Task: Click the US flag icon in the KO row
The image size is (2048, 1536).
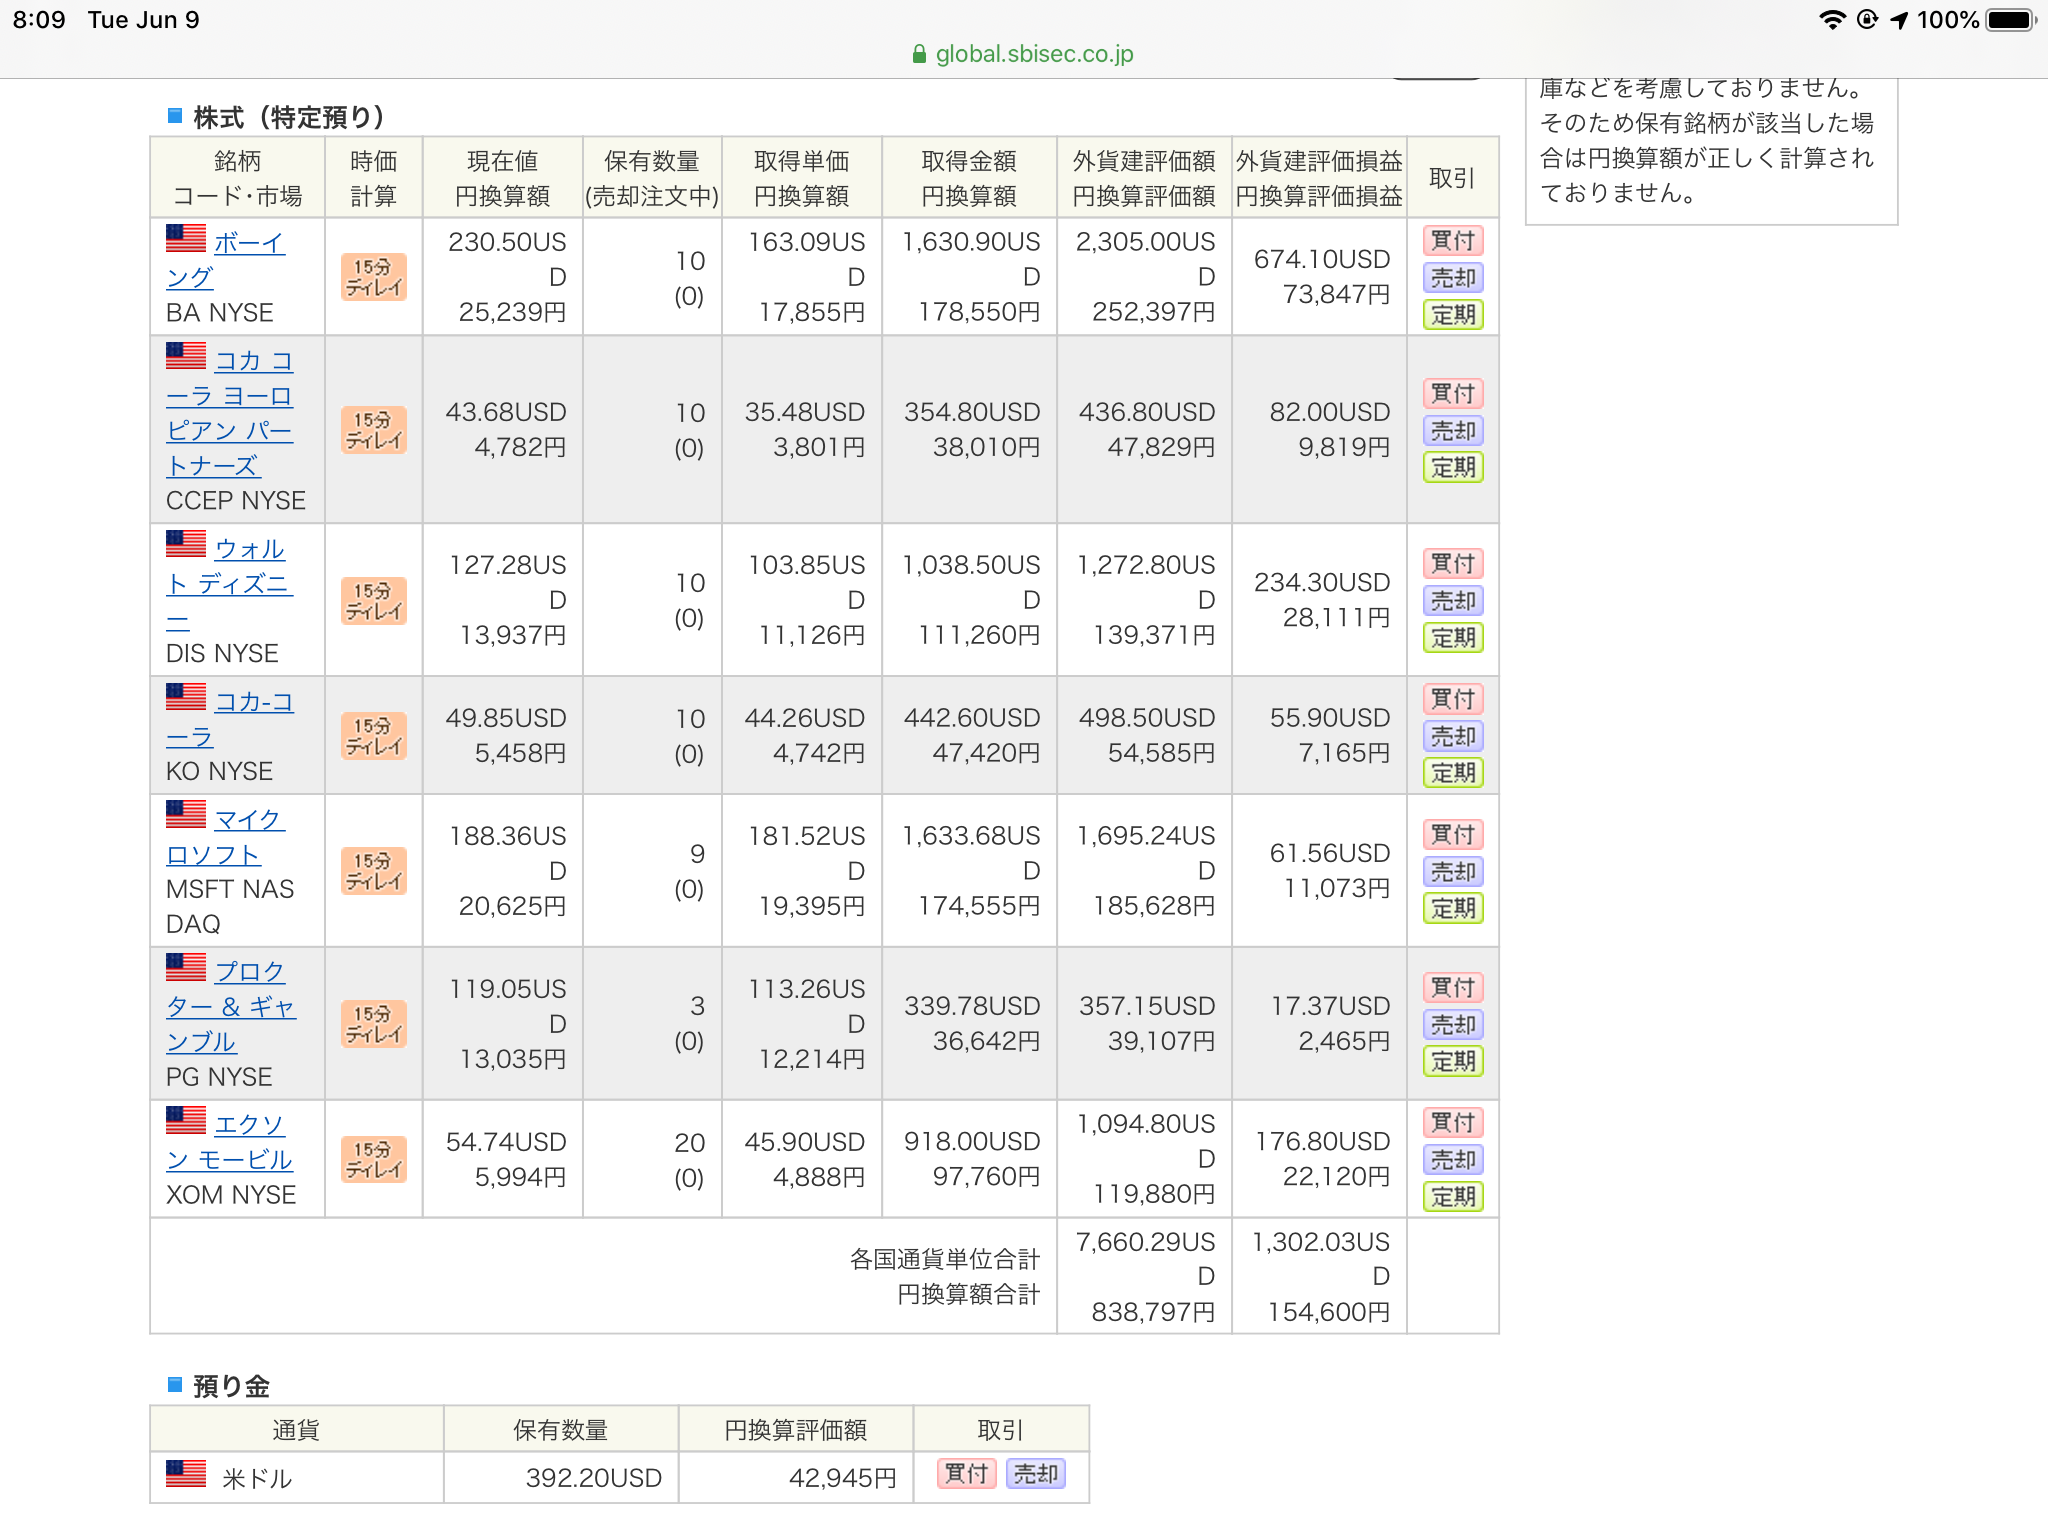Action: point(185,697)
